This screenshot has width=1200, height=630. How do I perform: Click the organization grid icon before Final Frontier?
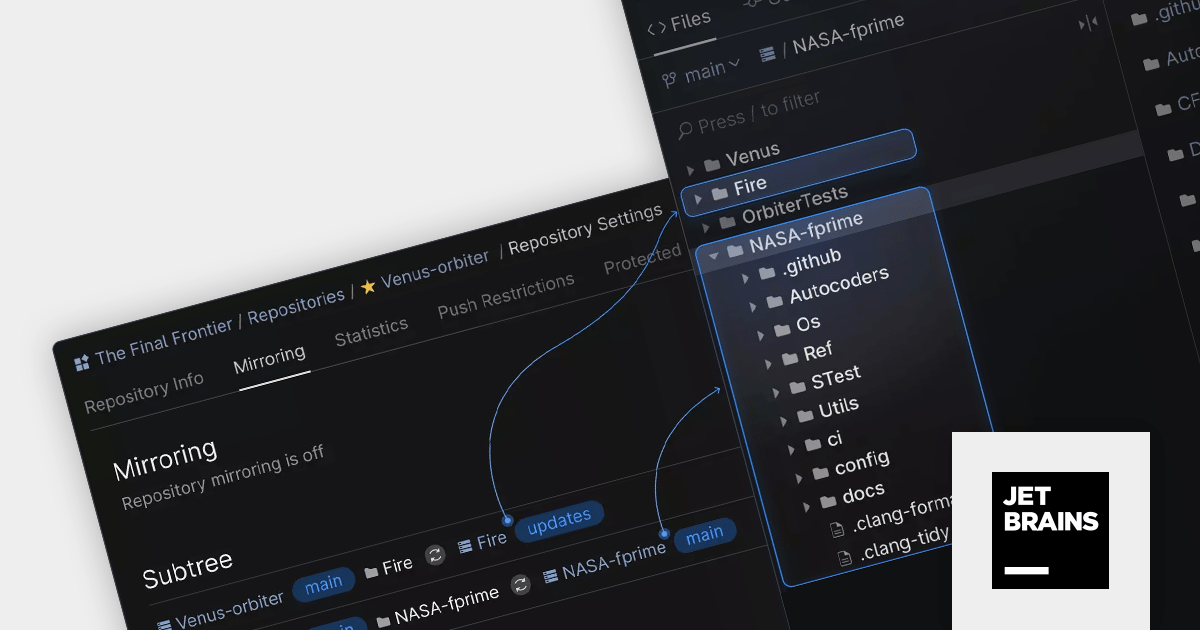point(81,362)
